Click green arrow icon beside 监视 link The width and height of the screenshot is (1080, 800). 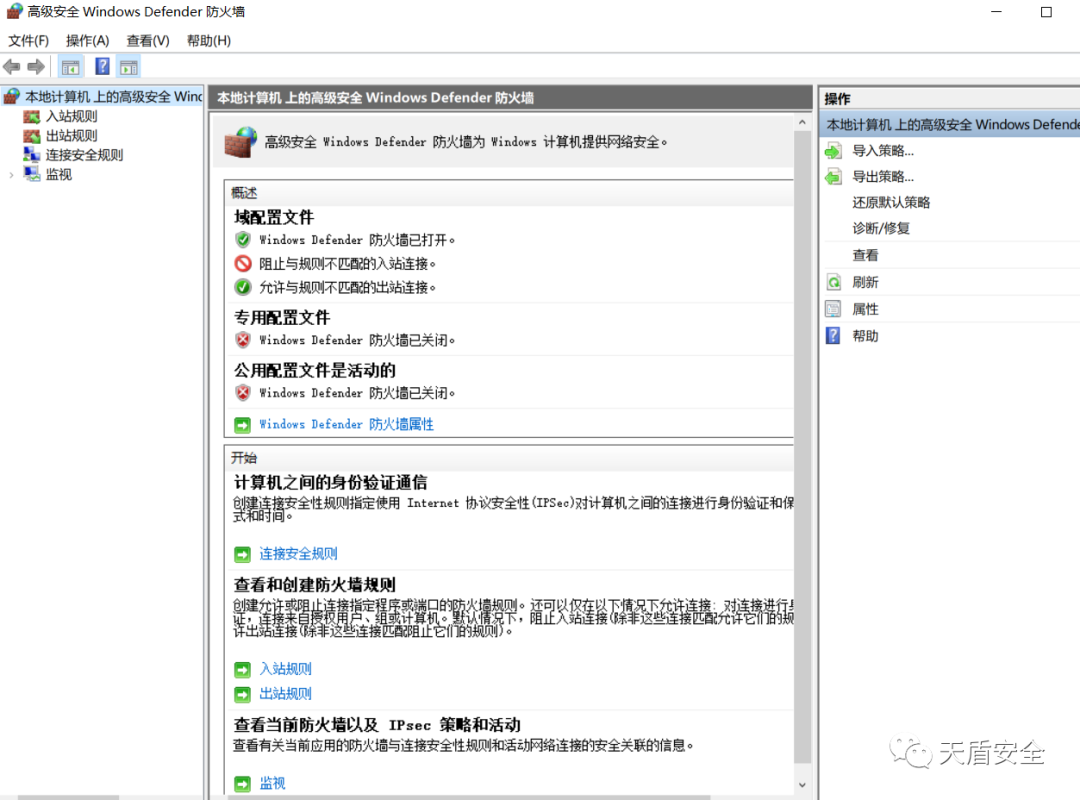(x=242, y=783)
